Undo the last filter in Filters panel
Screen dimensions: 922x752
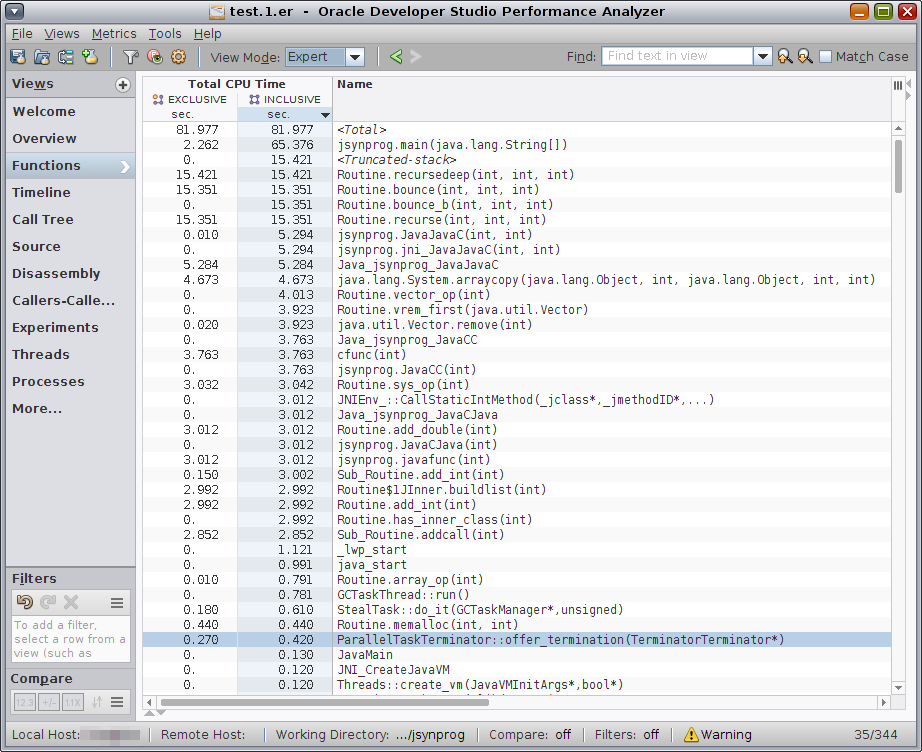click(x=25, y=602)
